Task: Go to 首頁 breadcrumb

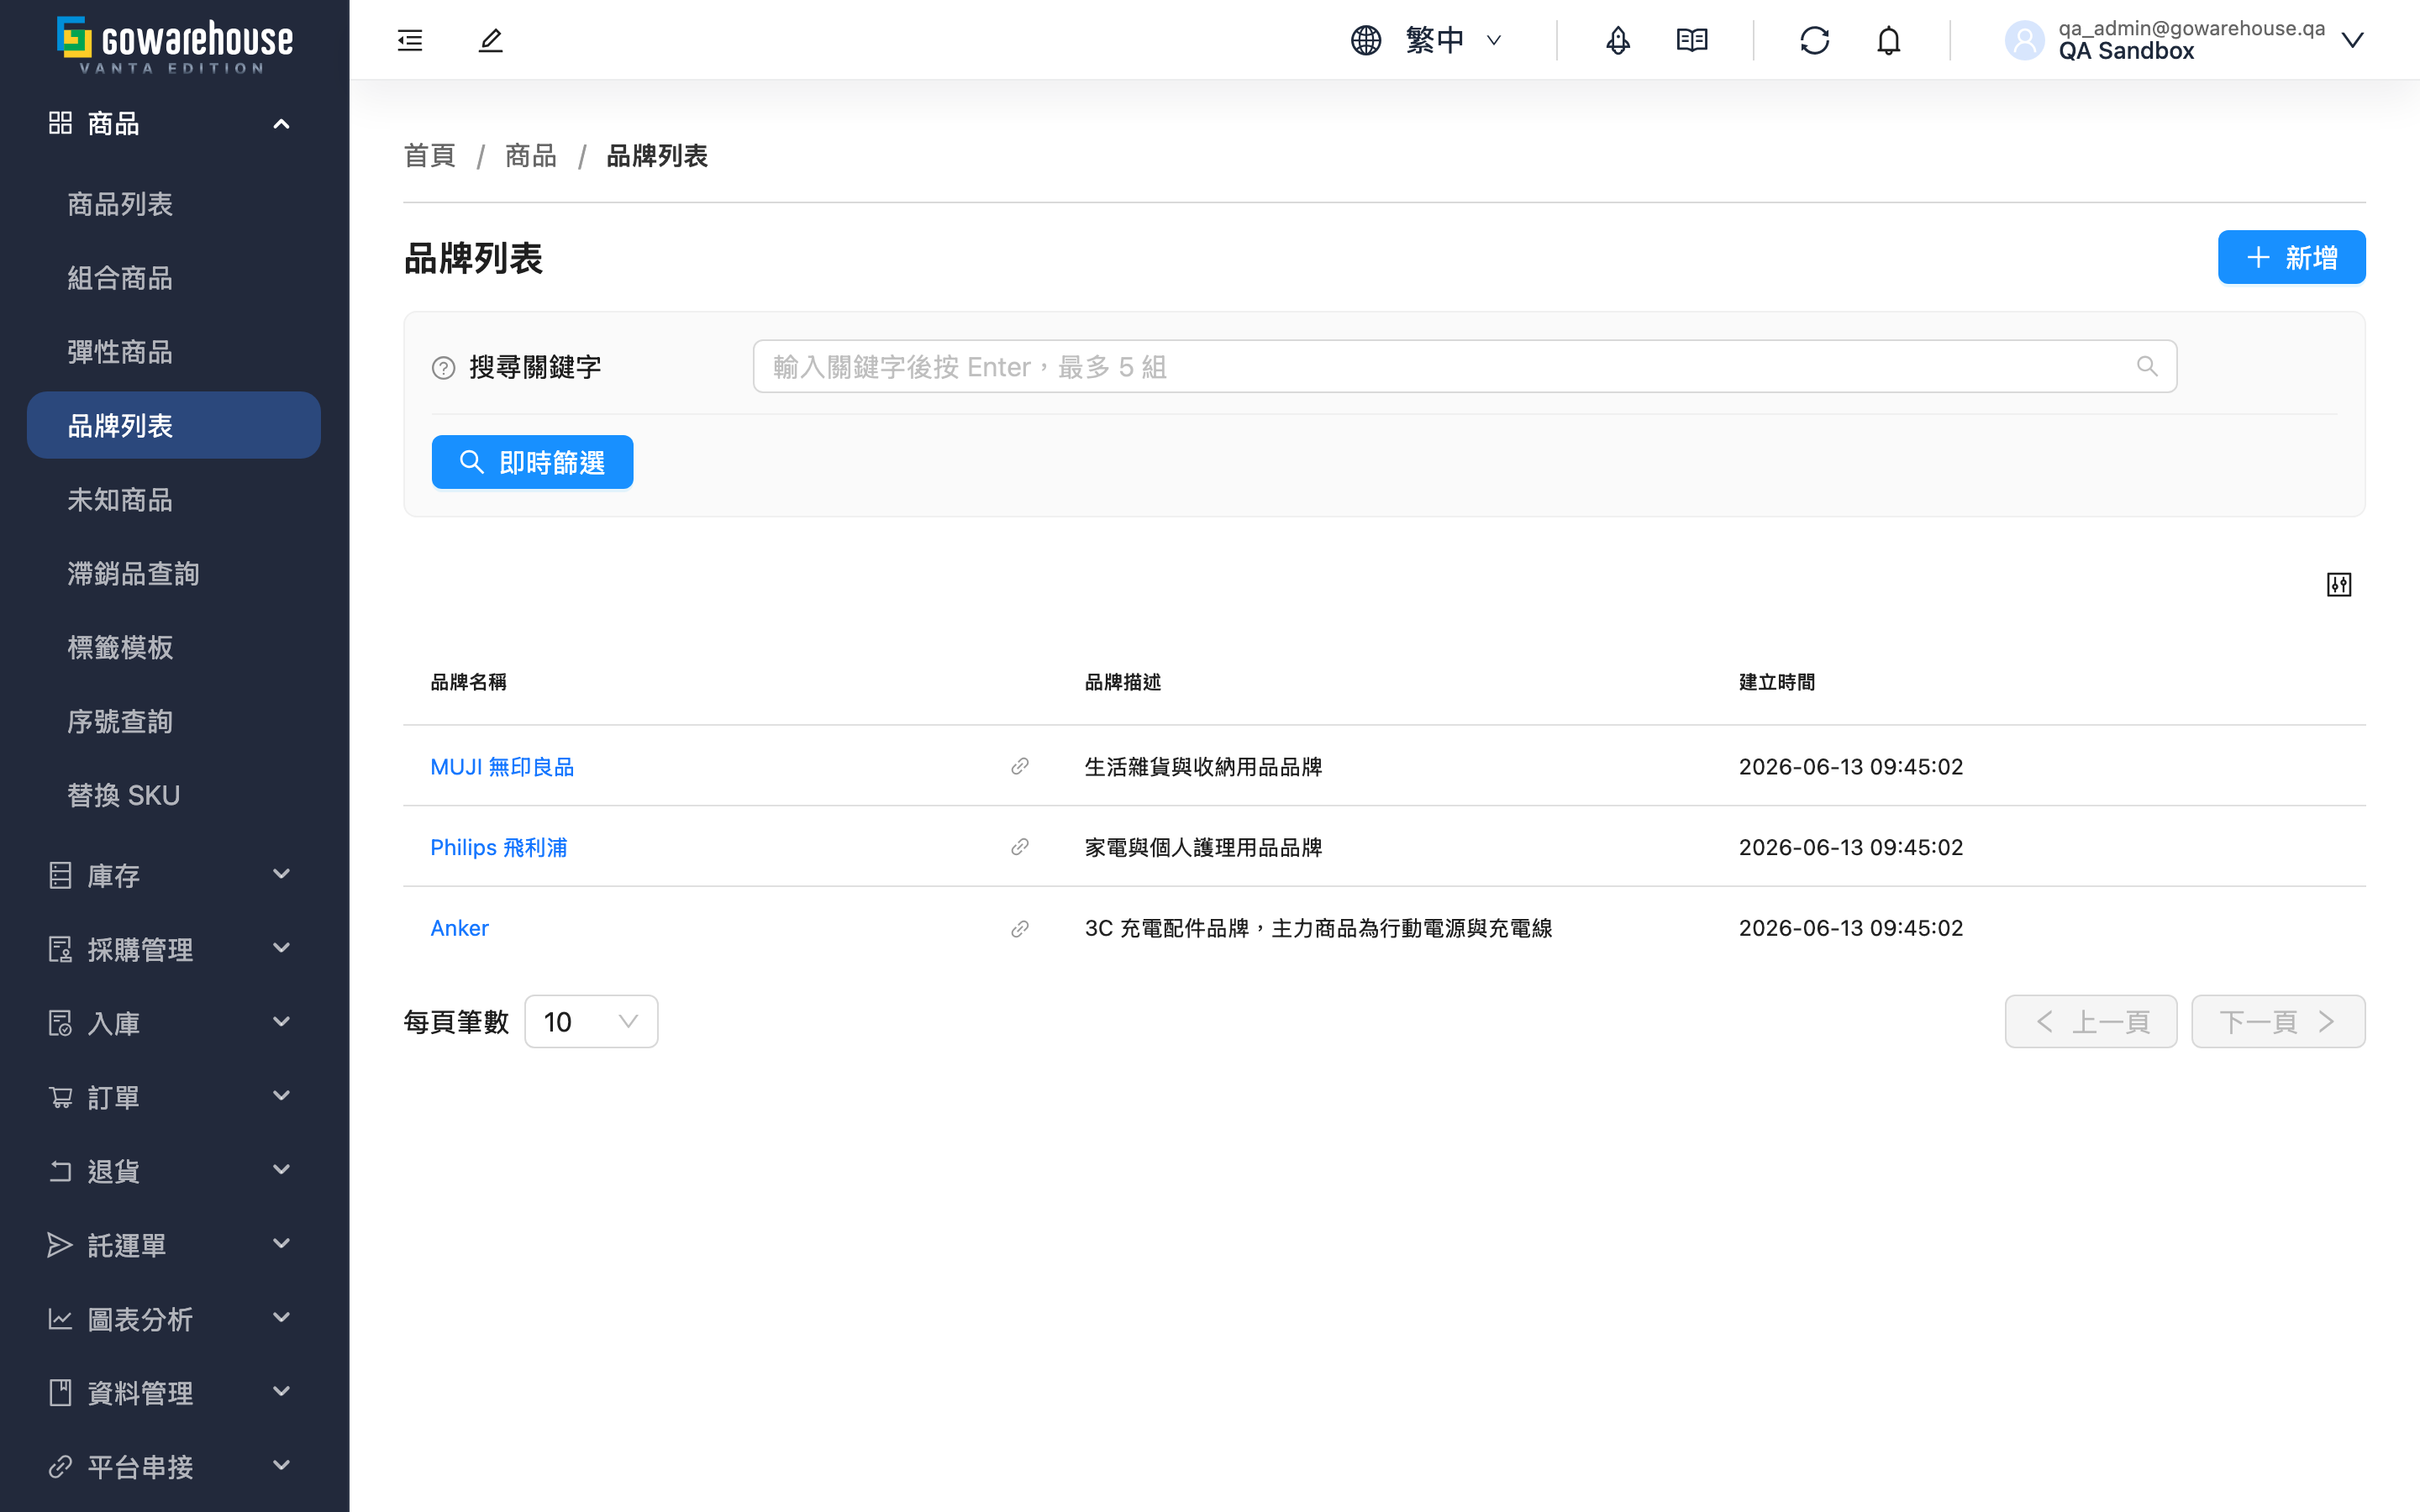Action: click(429, 156)
